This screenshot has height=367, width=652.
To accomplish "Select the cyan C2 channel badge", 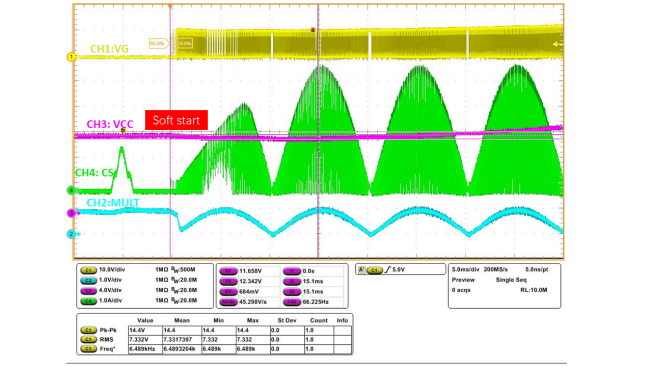I will point(88,281).
